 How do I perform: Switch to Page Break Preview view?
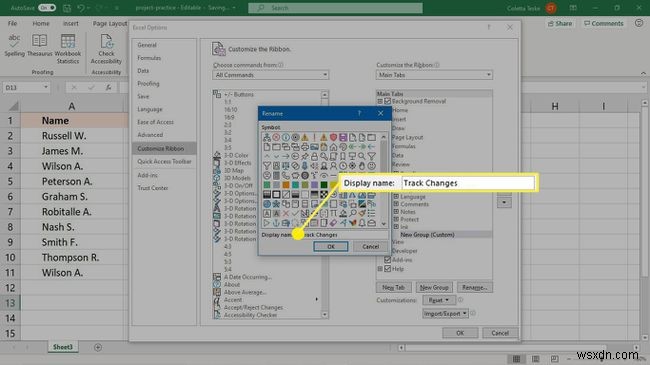point(555,359)
